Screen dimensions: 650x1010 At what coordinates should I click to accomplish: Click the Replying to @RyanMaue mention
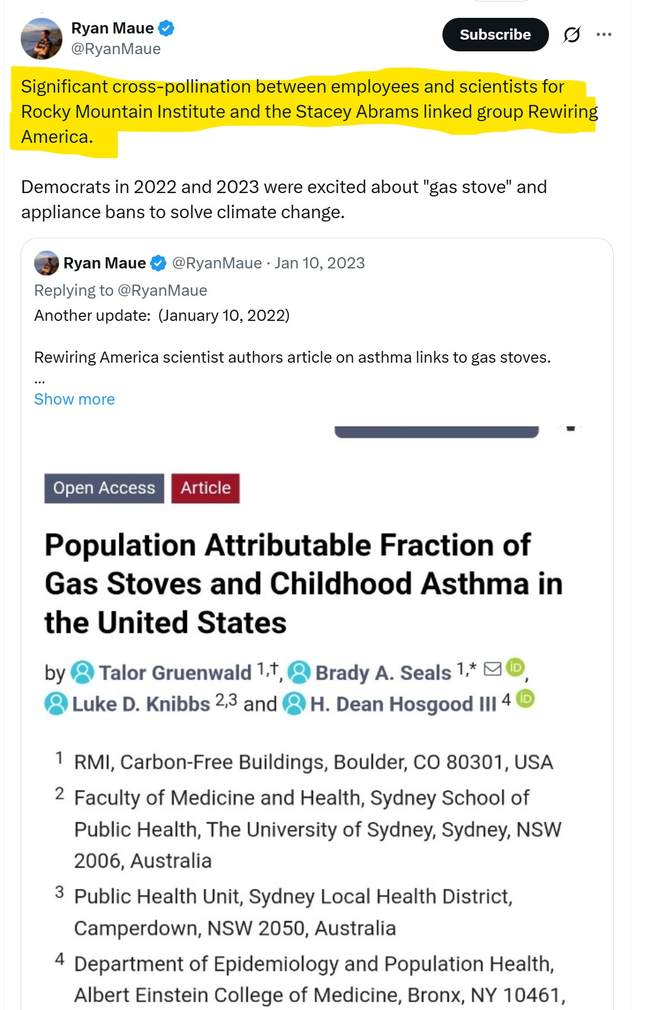[x=162, y=291]
